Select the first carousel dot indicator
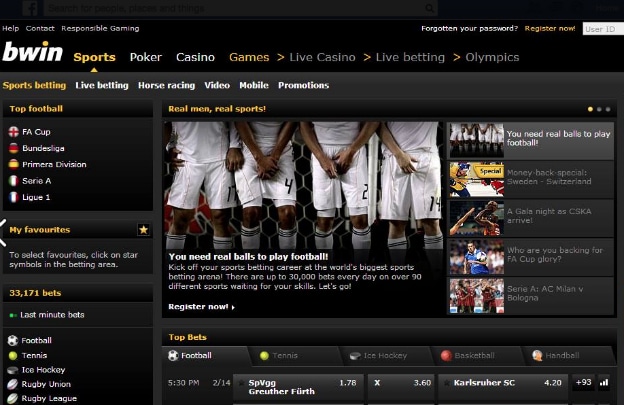This screenshot has height=405, width=624. 590,109
